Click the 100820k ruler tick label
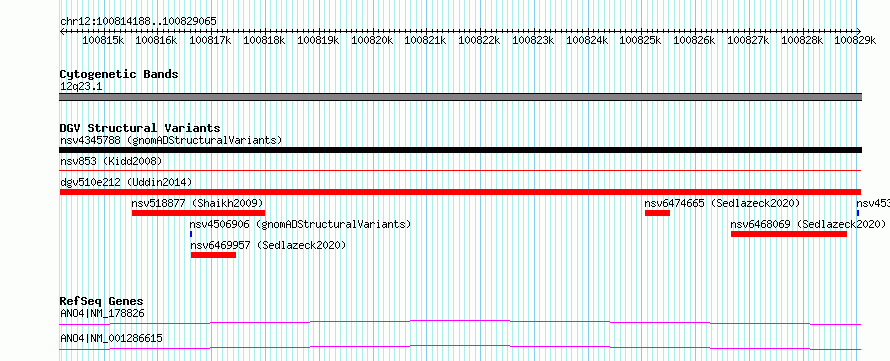890x361 pixels. click(x=372, y=40)
